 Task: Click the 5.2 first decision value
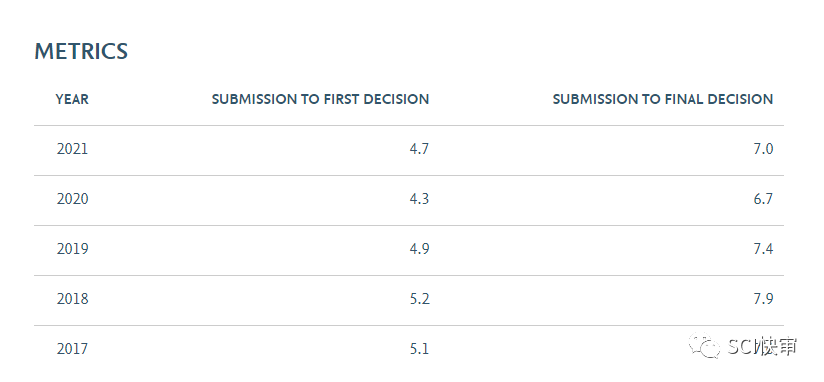[x=419, y=298]
